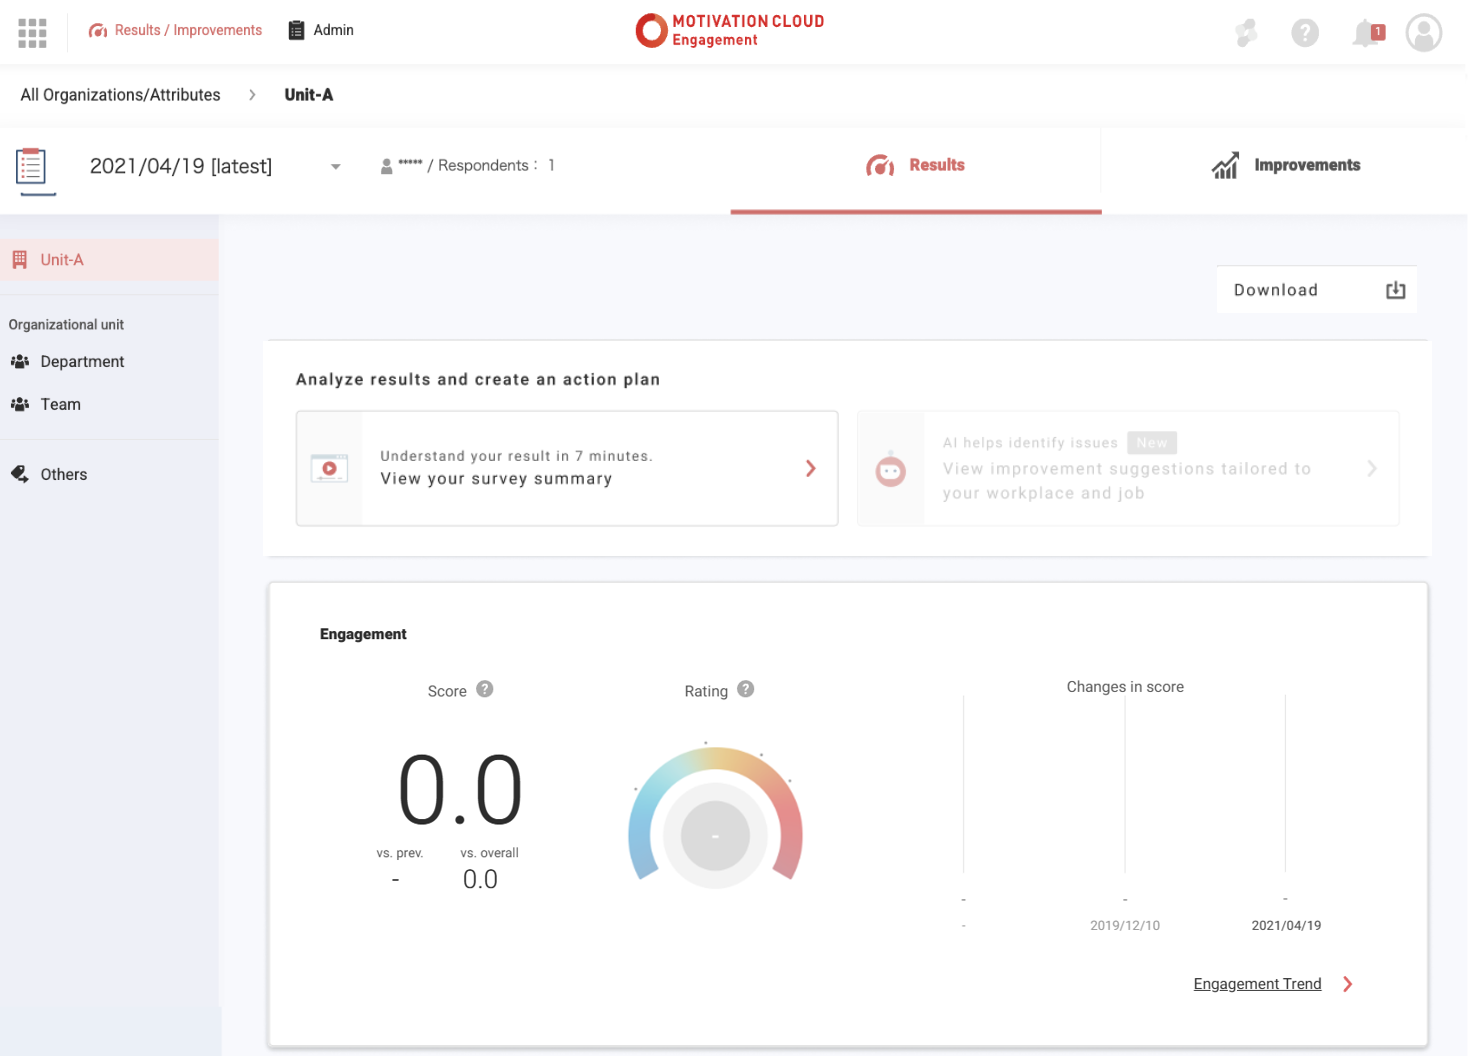Click chevron on AI improvement suggestions card

click(x=1372, y=468)
